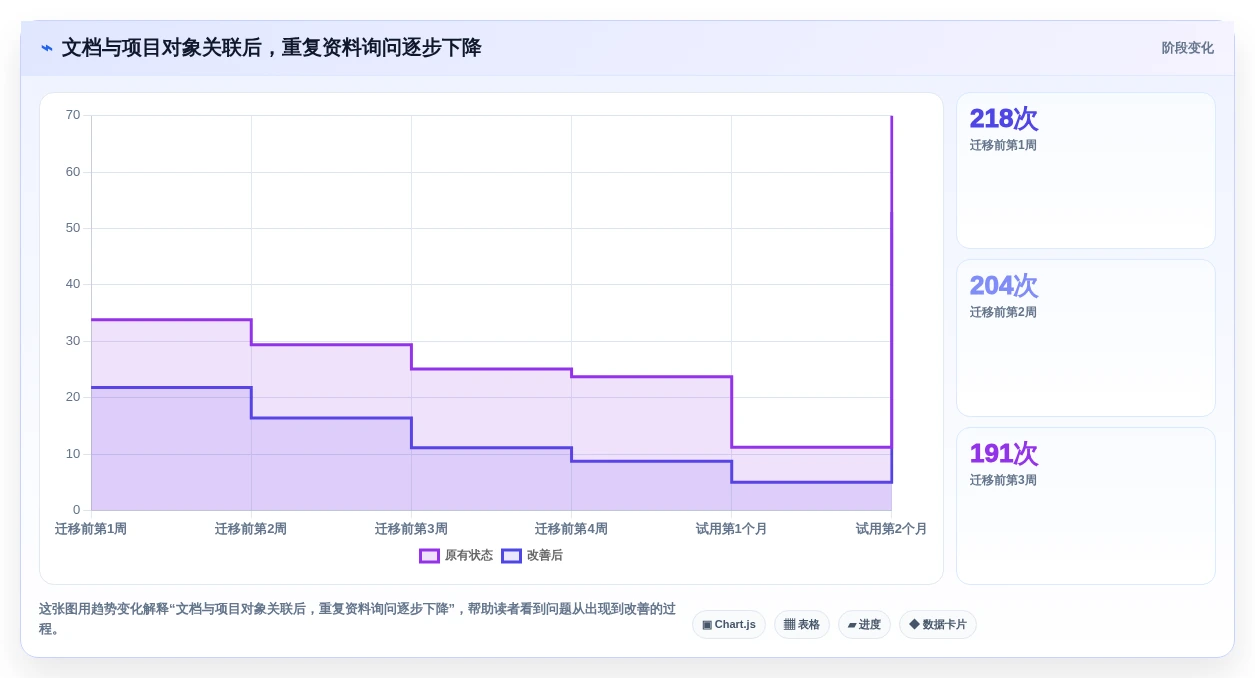
Task: Click the 试用第2个月 x-axis label
Action: (891, 529)
